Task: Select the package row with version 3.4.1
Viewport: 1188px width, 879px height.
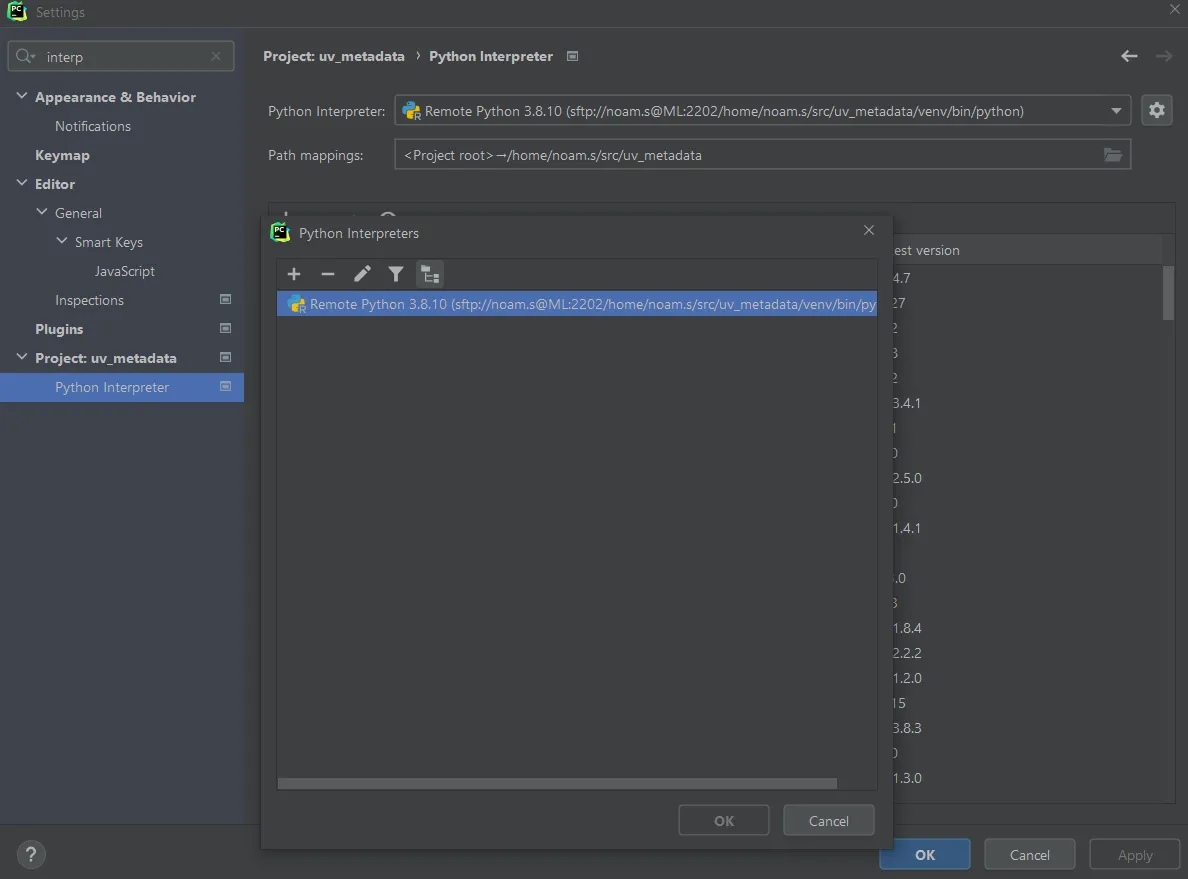Action: pyautogui.click(x=1027, y=403)
